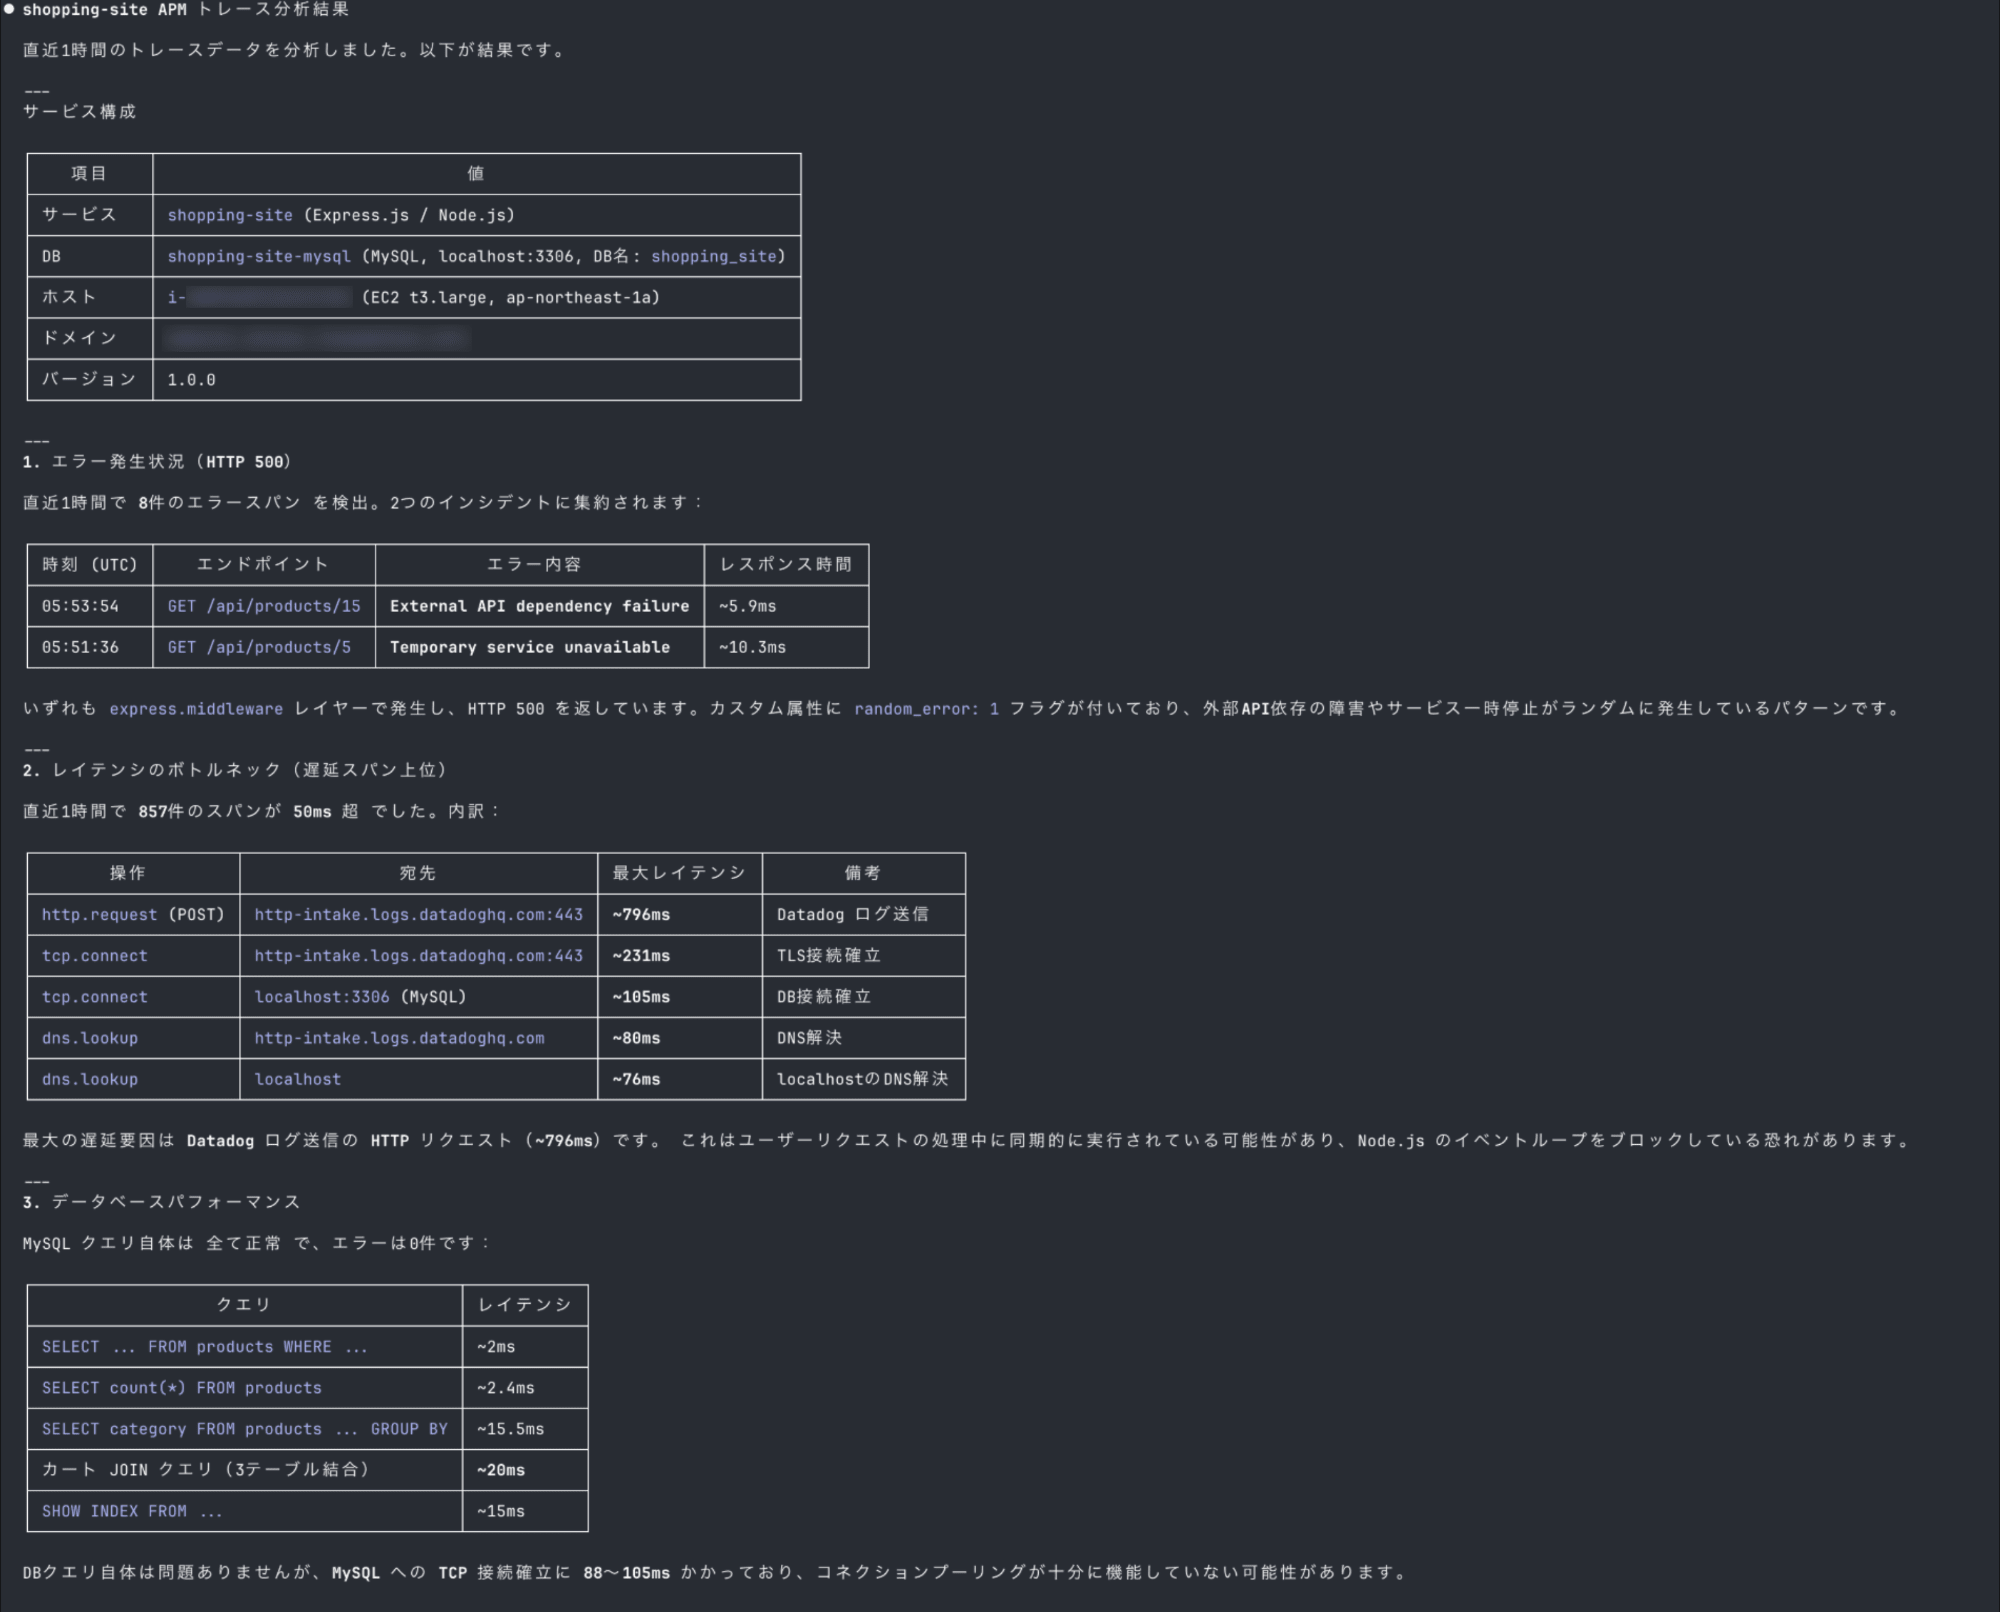Click the express.middleware code text
The height and width of the screenshot is (1612, 2000).
pyautogui.click(x=196, y=709)
